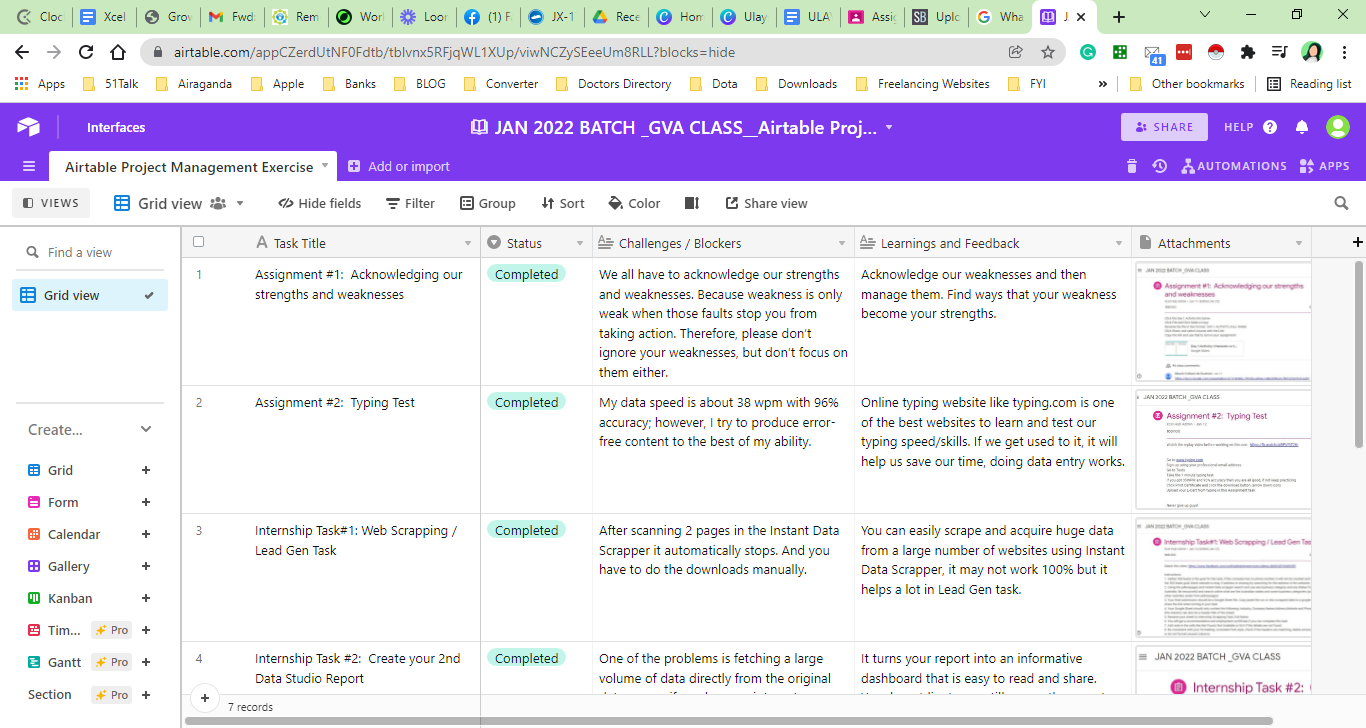Add a new field with the plus icon
1366x728 pixels.
pos(1357,242)
